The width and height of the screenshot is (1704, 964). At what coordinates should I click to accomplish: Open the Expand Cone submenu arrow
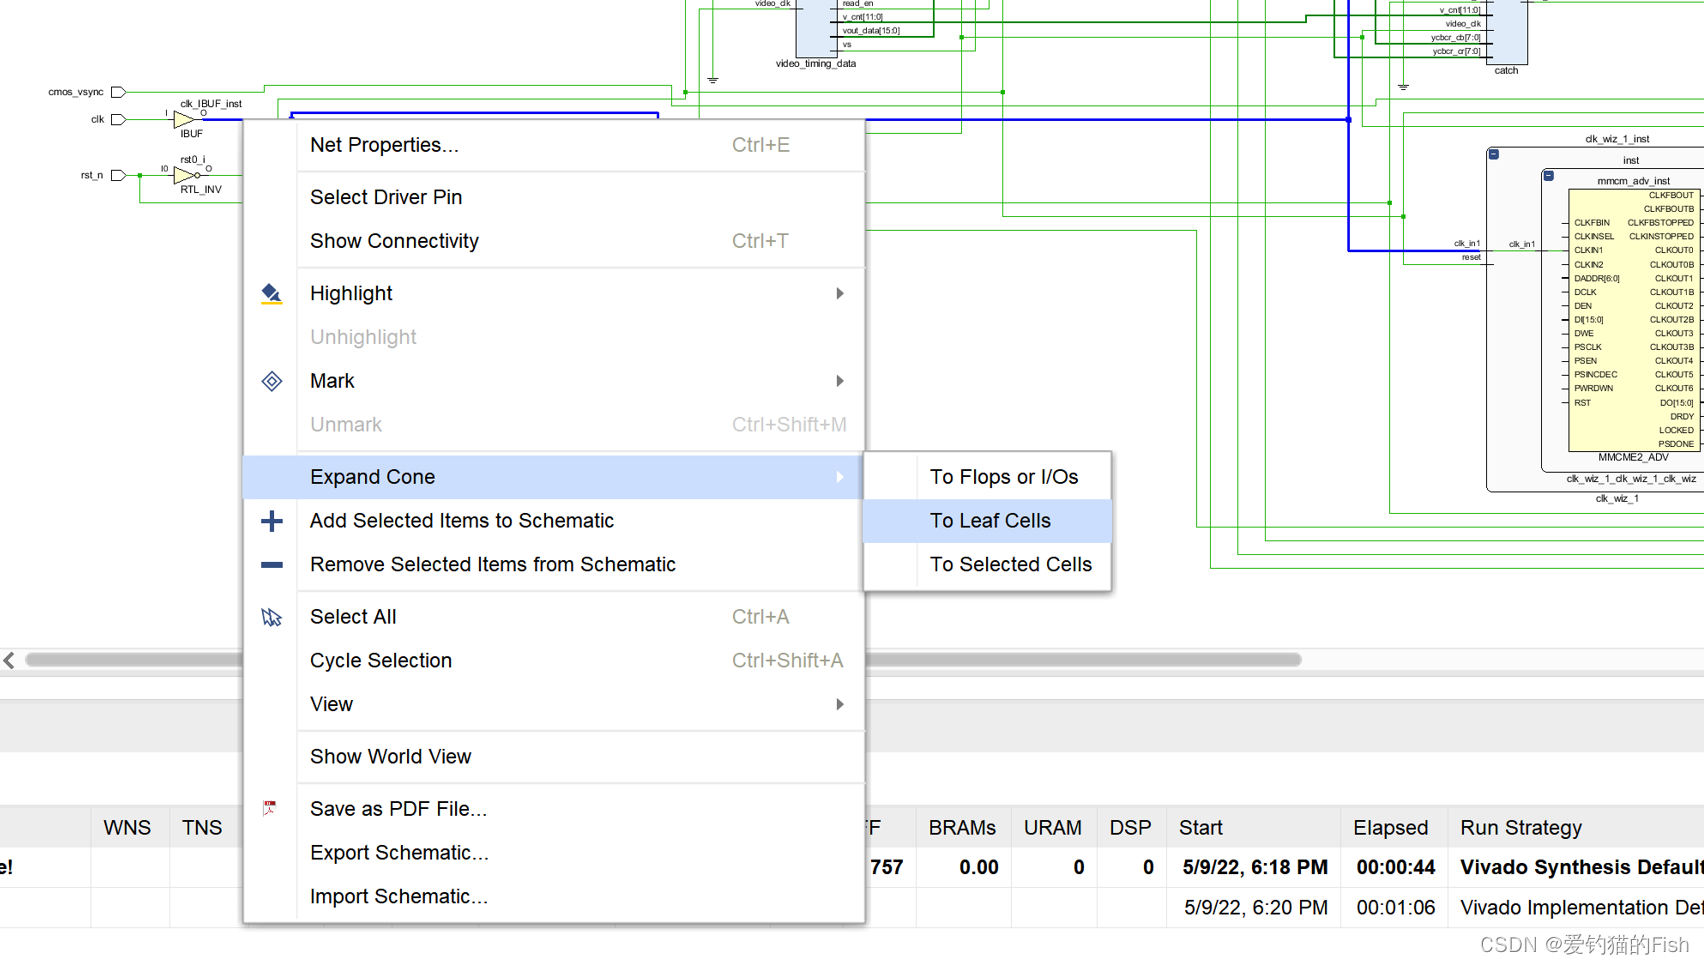[x=840, y=477]
